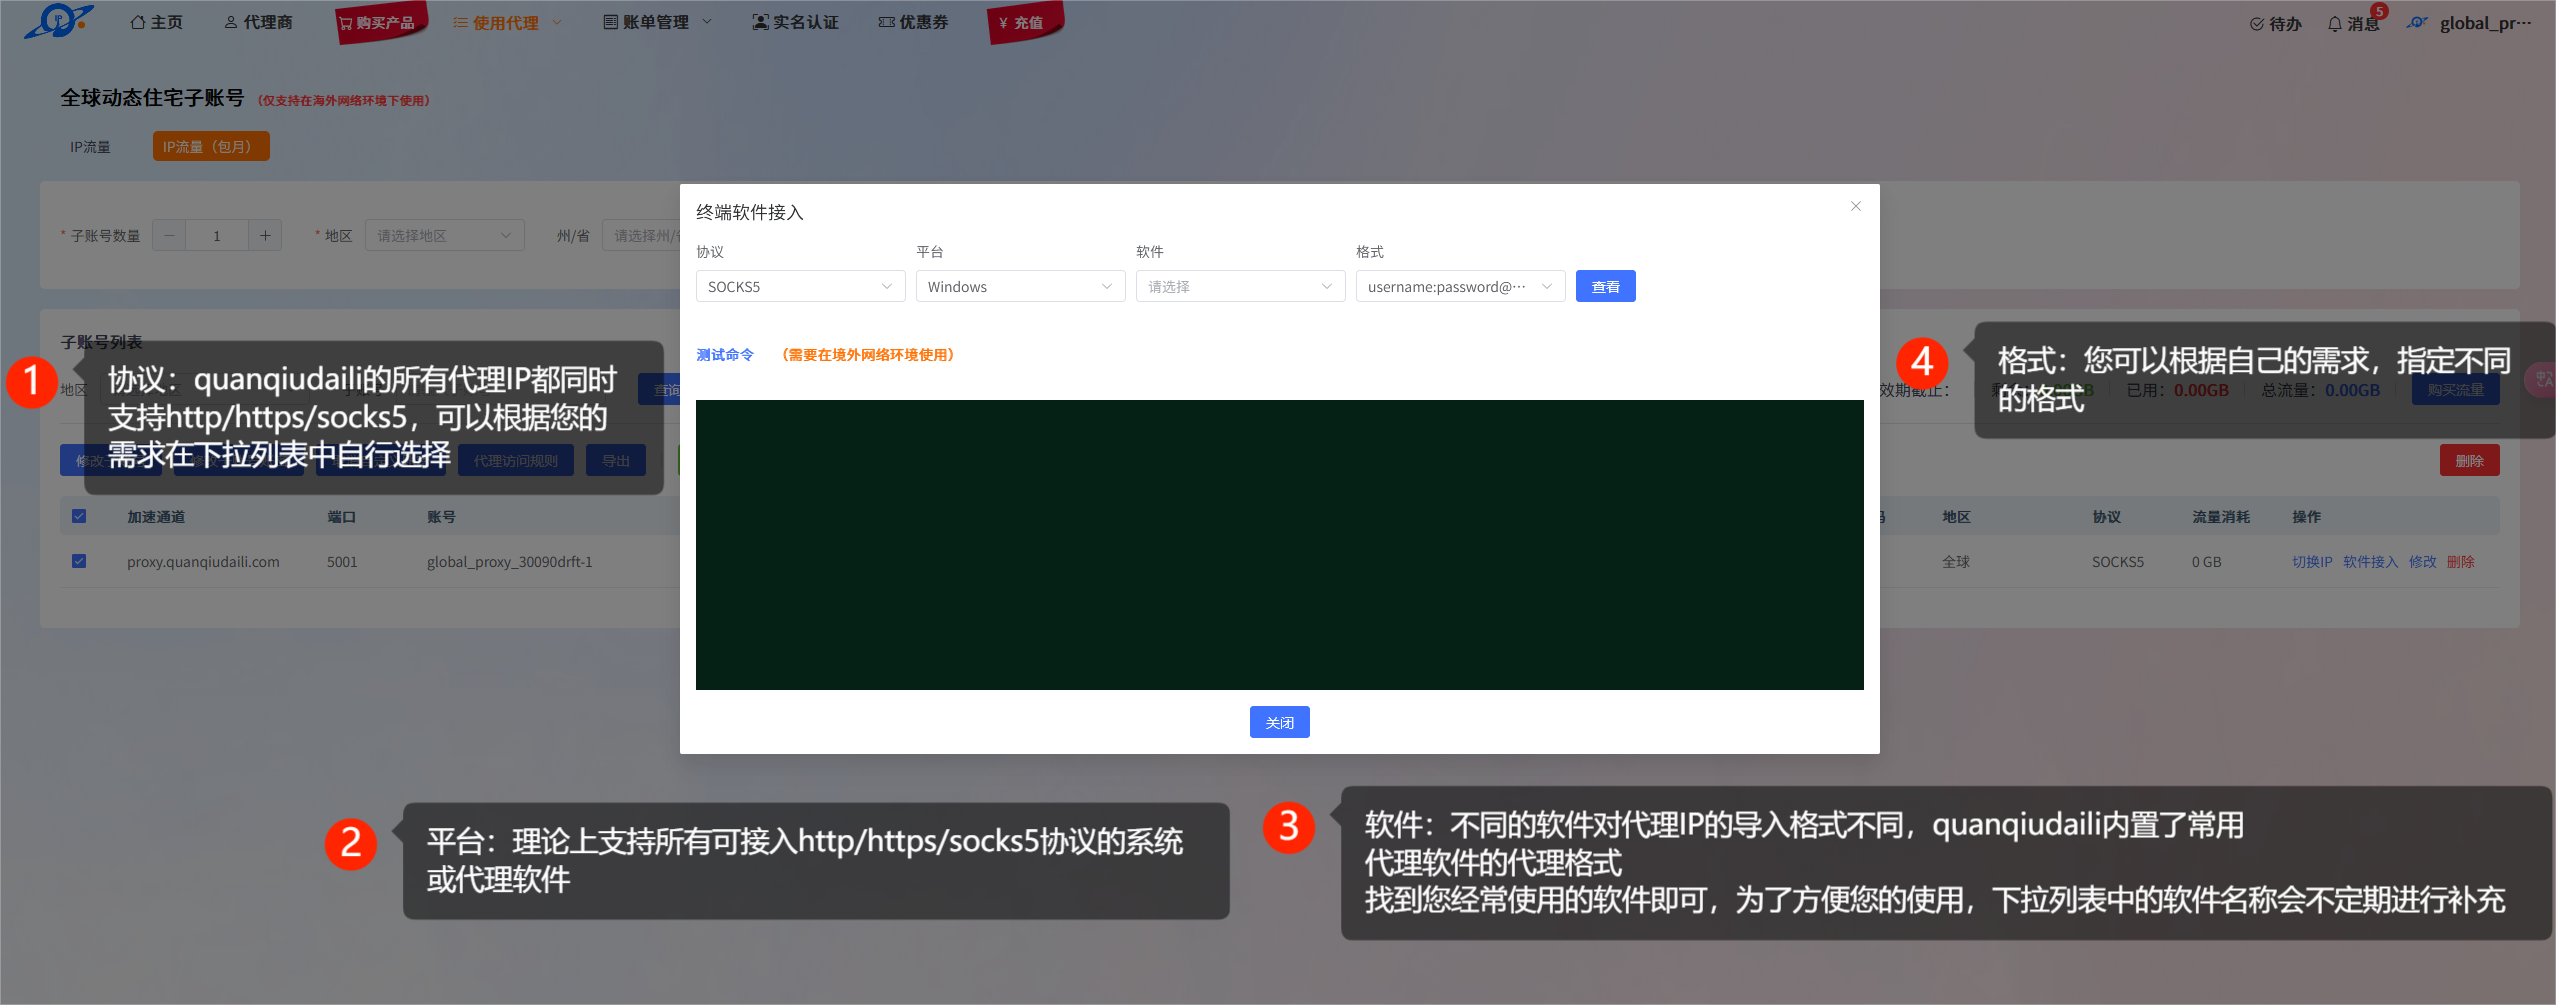
Task: Toggle the select-all checkbox in the table header
Action: [x=79, y=516]
